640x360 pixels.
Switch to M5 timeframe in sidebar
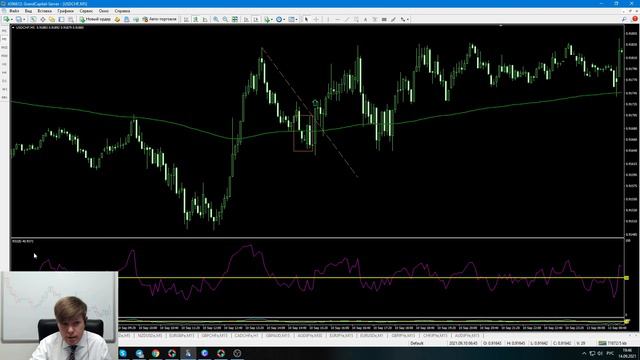[x=4, y=39]
